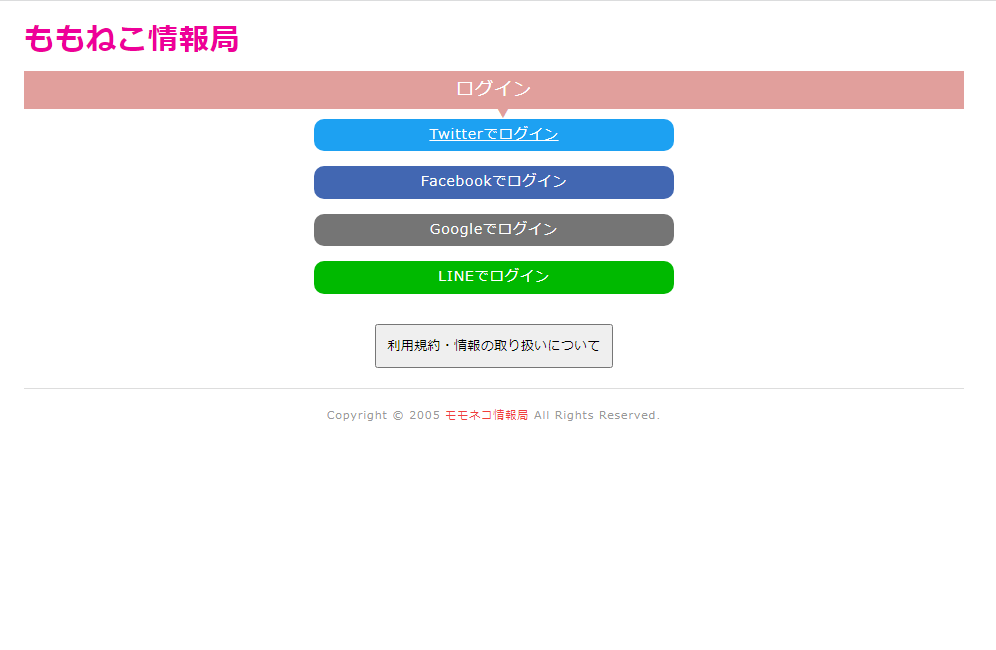Click the underlined Twitter login text

[x=493, y=134]
